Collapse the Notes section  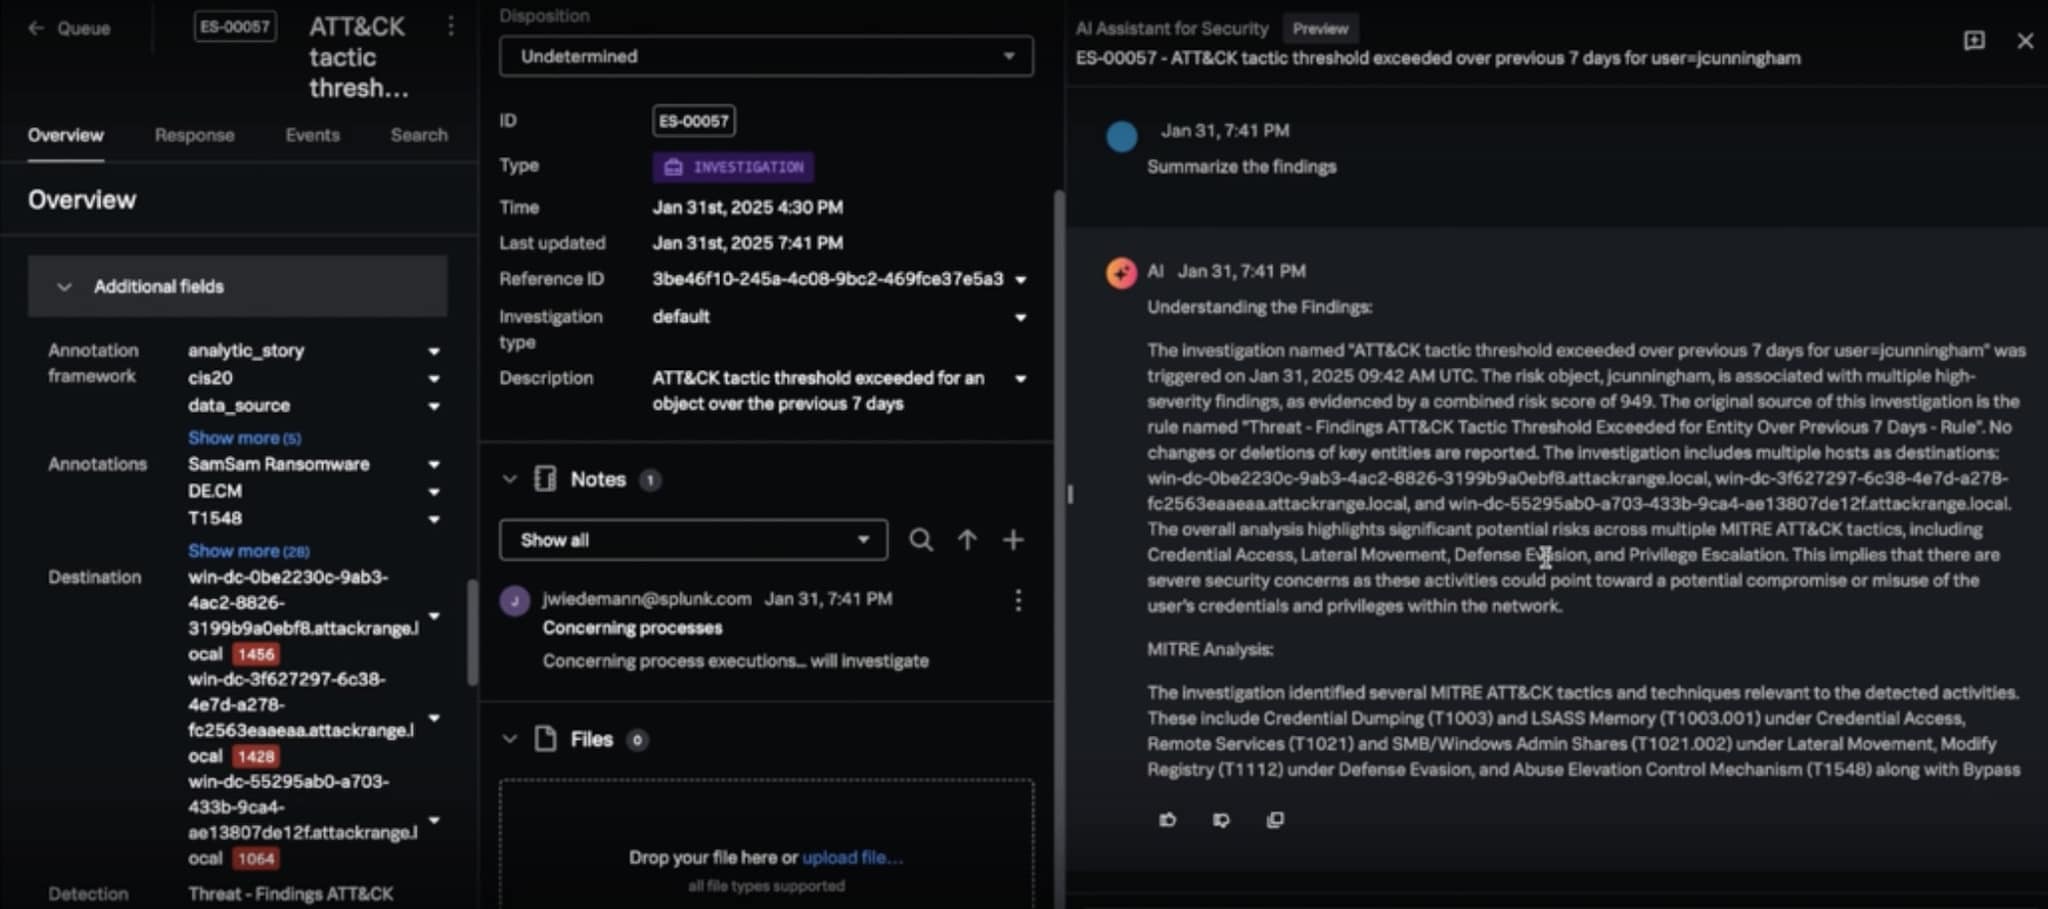click(510, 480)
